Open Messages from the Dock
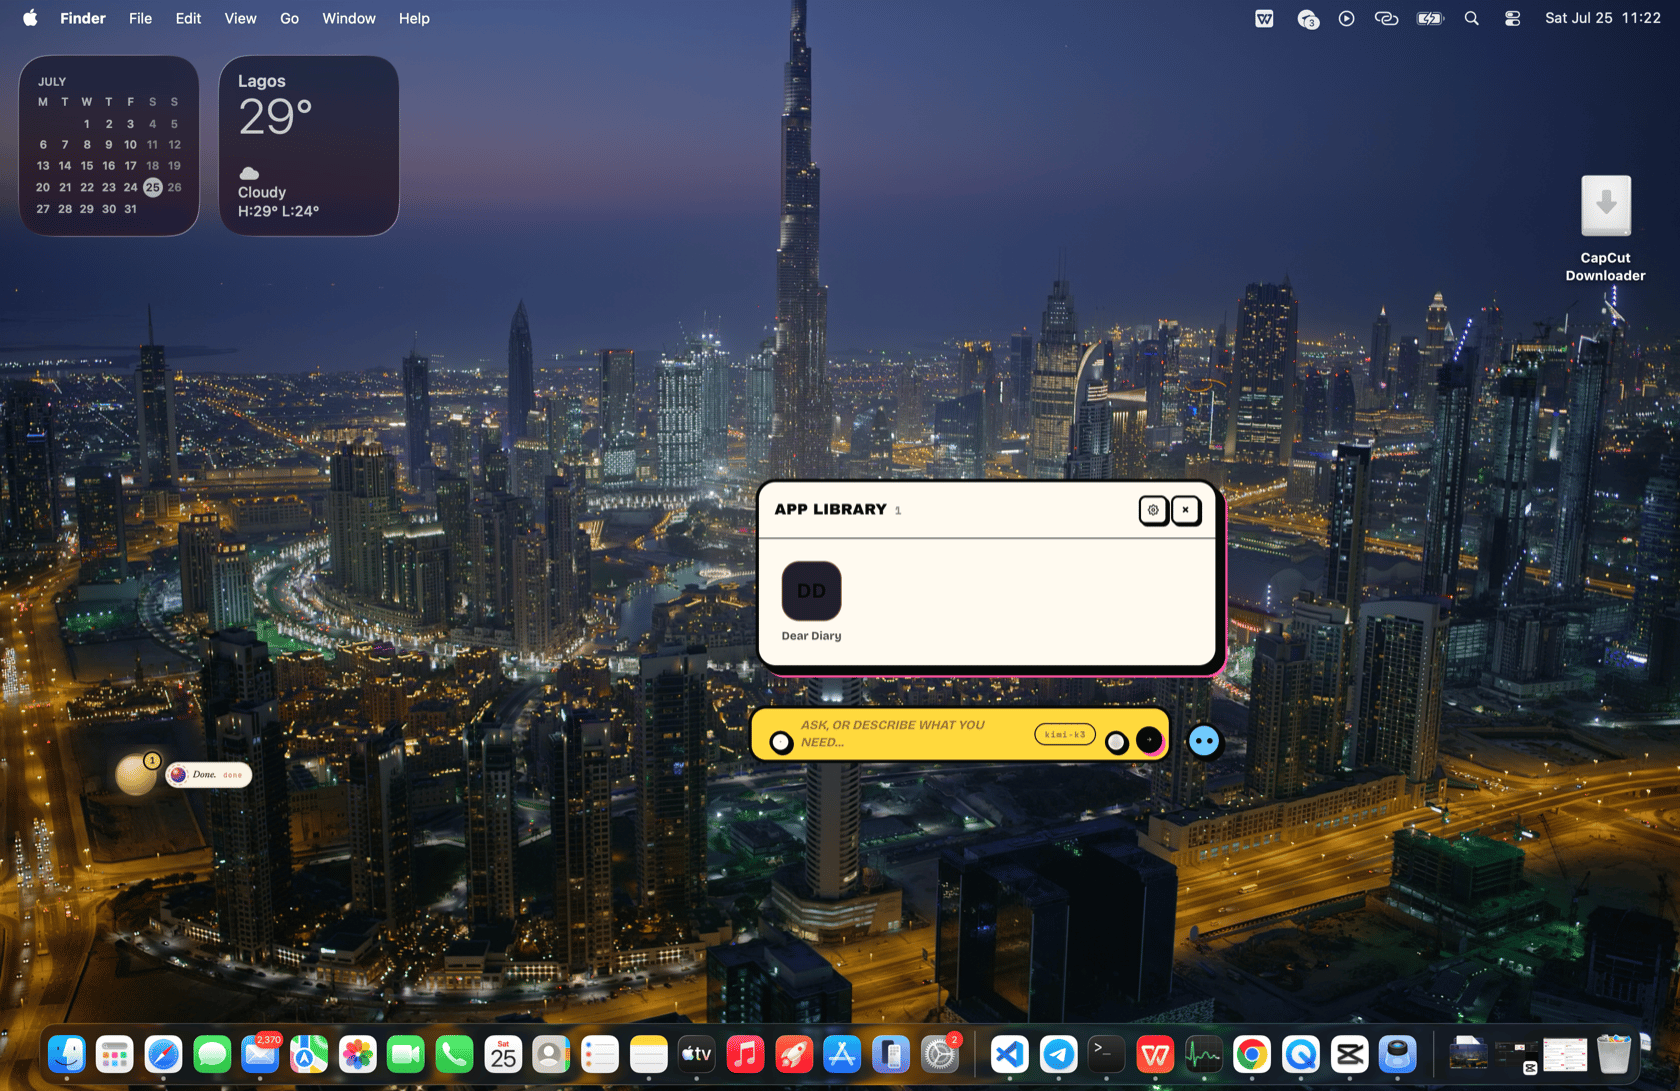 212,1054
